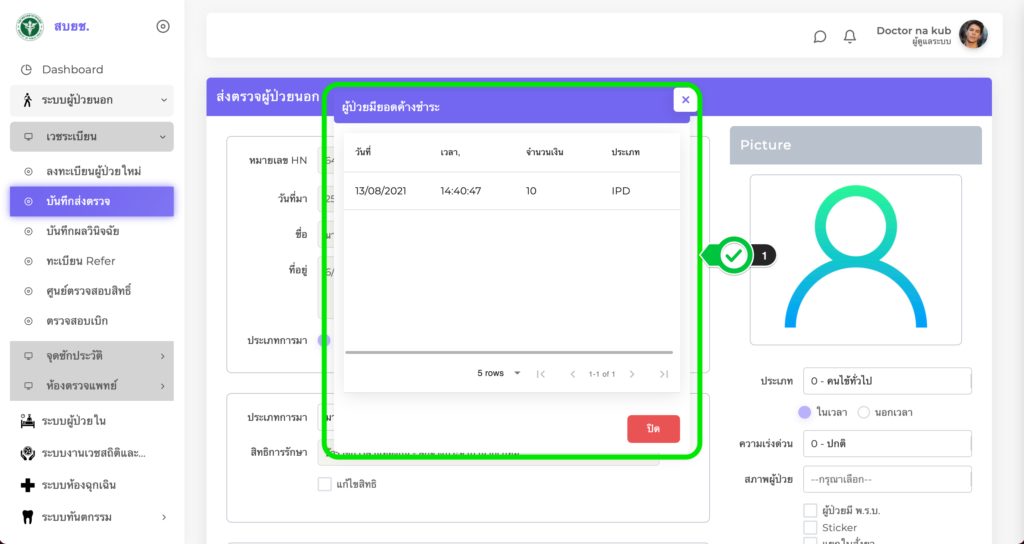The width and height of the screenshot is (1024, 544).
Task: Jump to last page in table pagination
Action: pyautogui.click(x=663, y=374)
